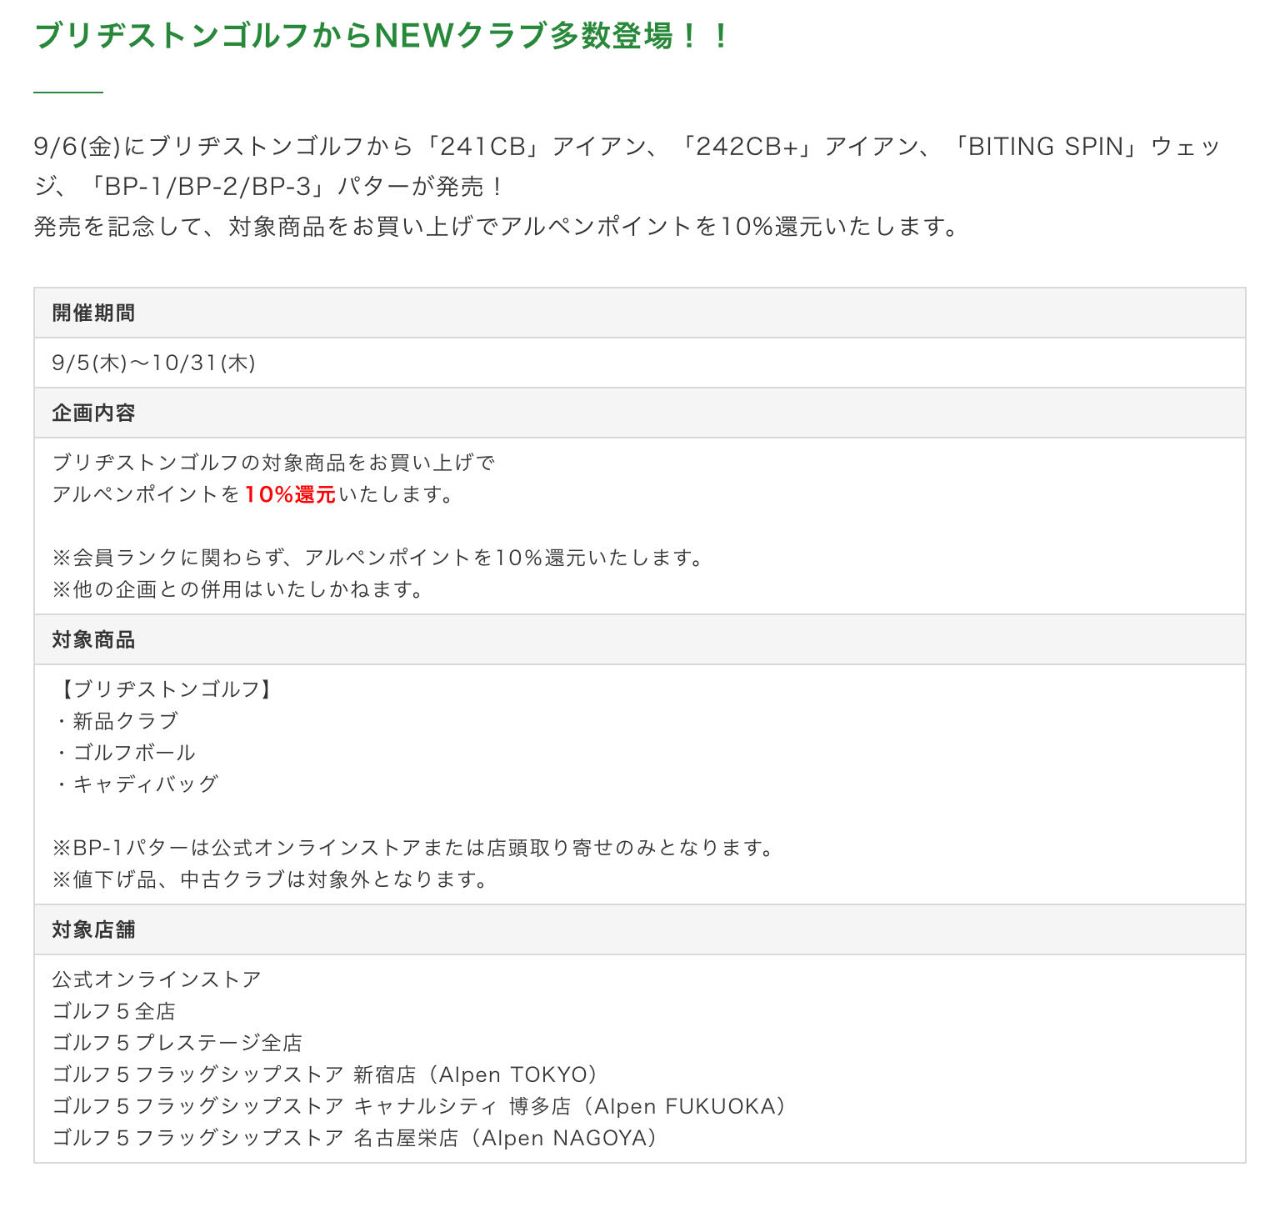Click the note about the BP-1パター
Screen dimensions: 1280x1207
(415, 848)
